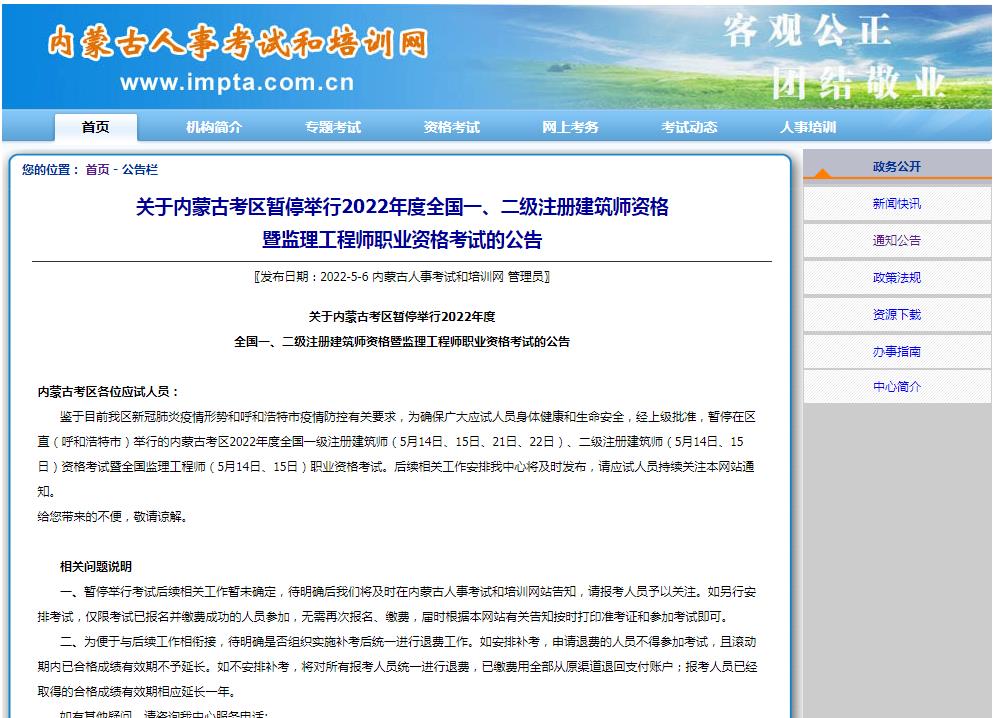Image resolution: width=995 pixels, height=718 pixels.
Task: Click the 政务公开 sidebar header
Action: click(896, 167)
